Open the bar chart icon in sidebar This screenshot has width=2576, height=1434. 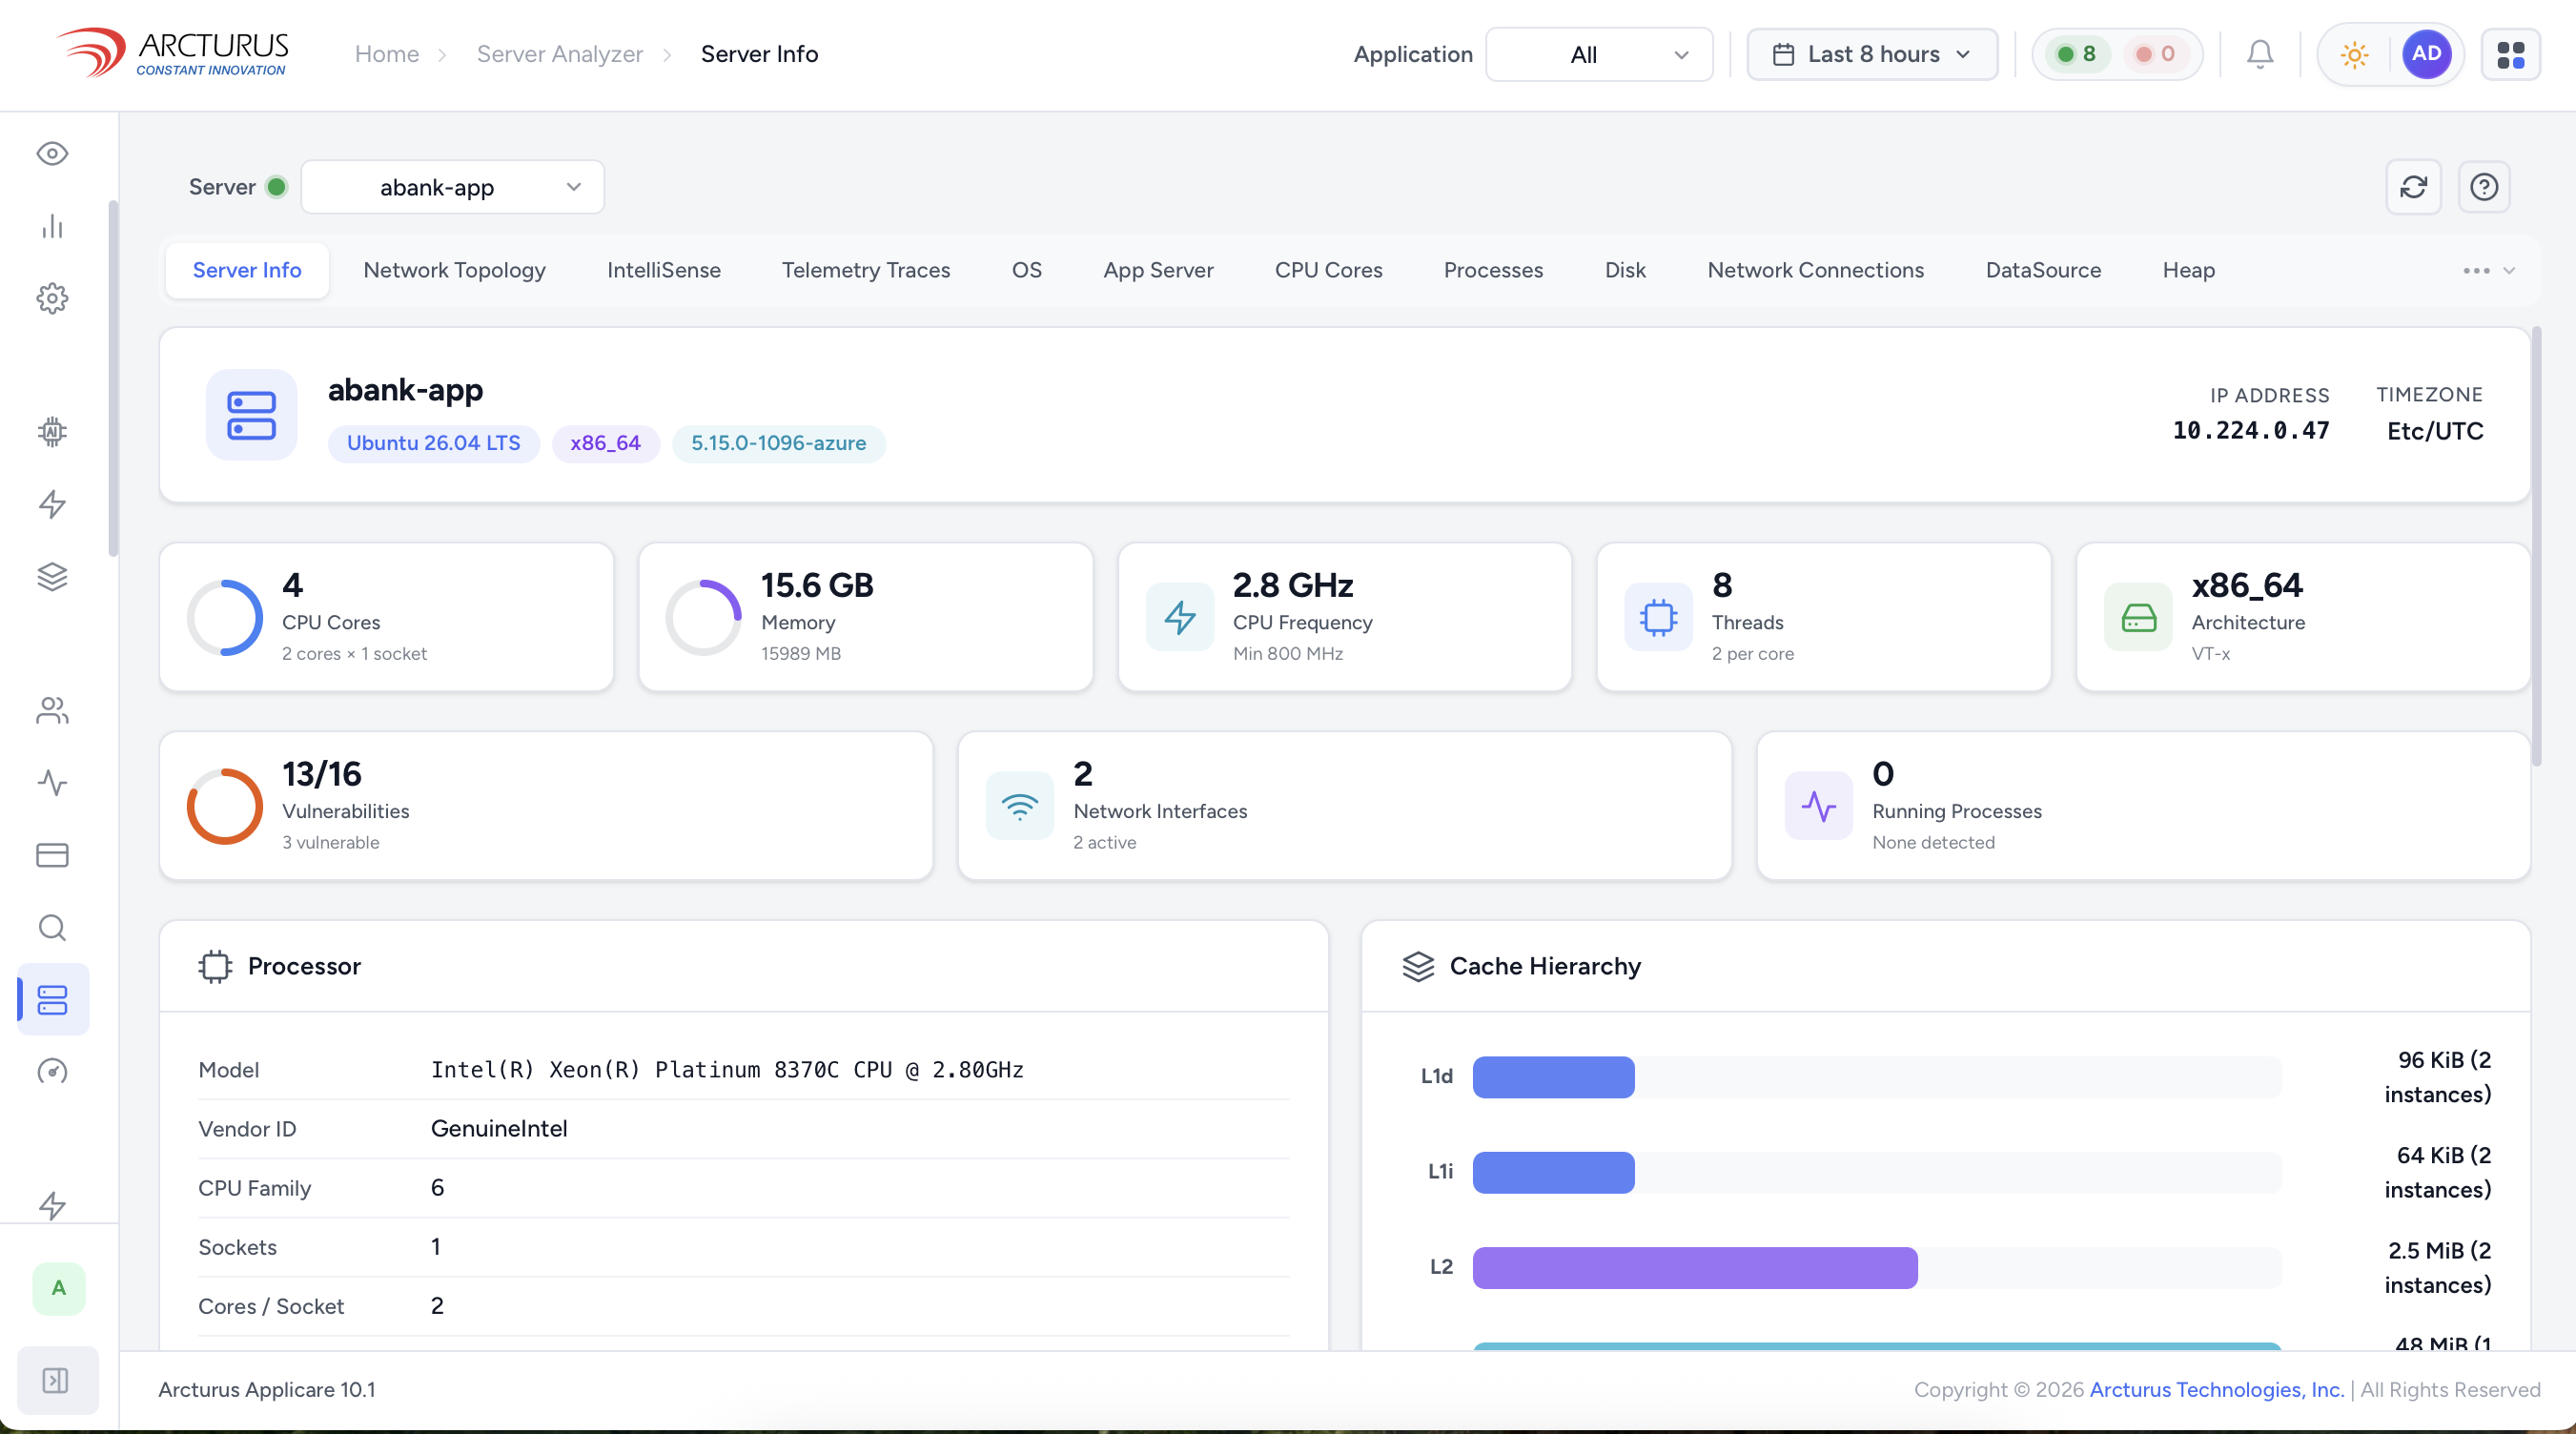[x=52, y=226]
